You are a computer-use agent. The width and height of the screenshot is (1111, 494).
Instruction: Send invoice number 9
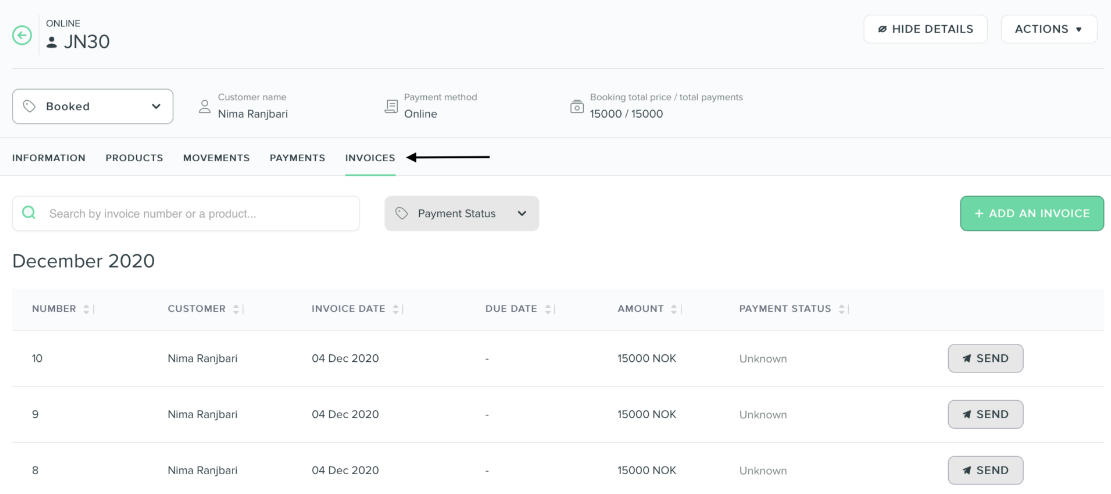[986, 415]
